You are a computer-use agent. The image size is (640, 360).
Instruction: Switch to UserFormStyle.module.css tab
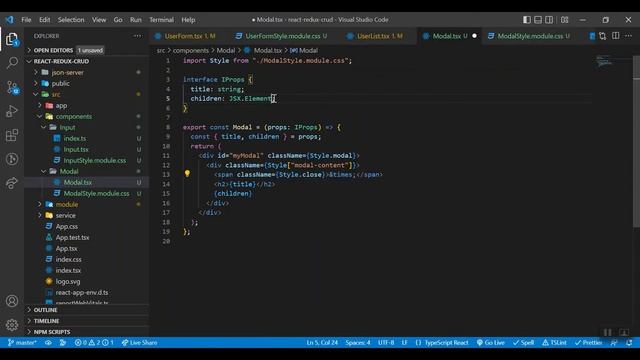pos(282,36)
